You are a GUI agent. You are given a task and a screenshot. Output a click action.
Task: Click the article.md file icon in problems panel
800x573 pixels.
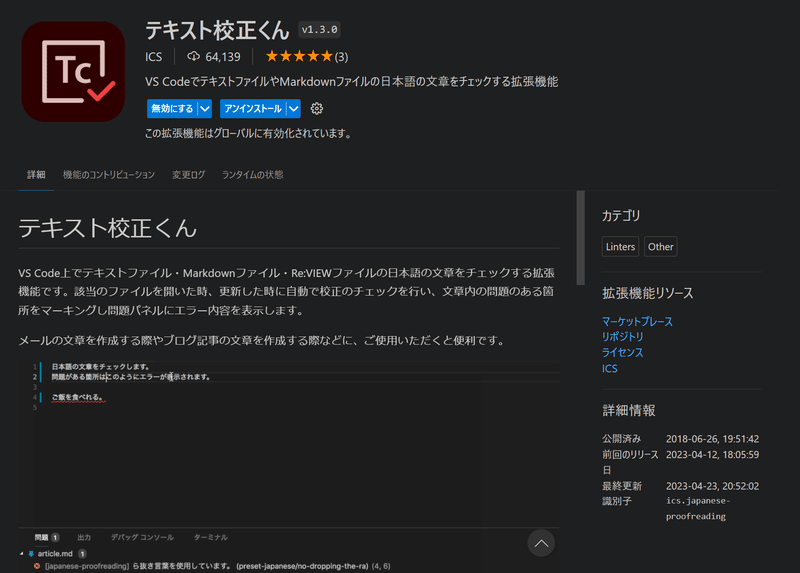31,554
